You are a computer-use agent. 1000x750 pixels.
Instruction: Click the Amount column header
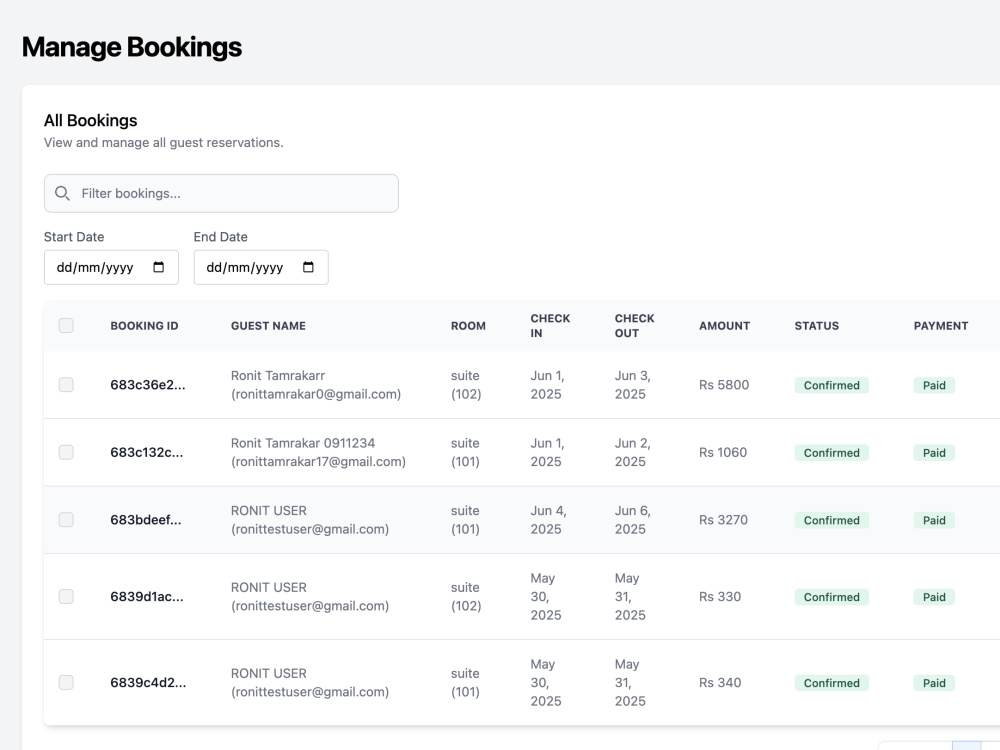(724, 325)
